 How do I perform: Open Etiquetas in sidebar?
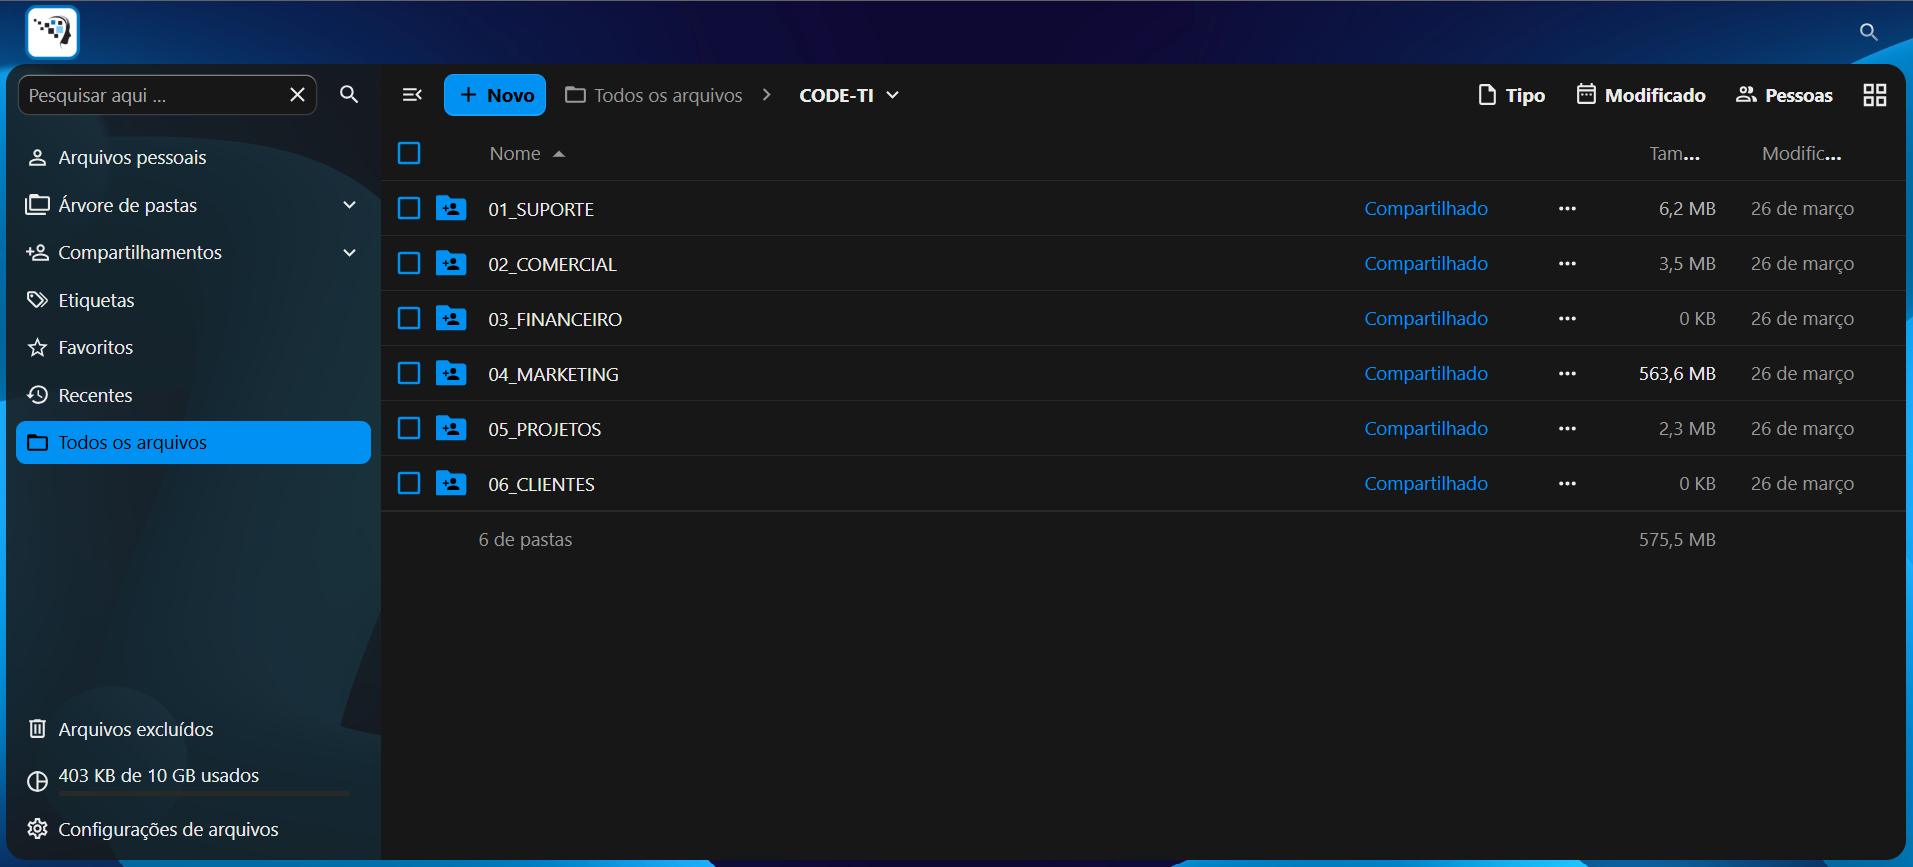[193, 300]
